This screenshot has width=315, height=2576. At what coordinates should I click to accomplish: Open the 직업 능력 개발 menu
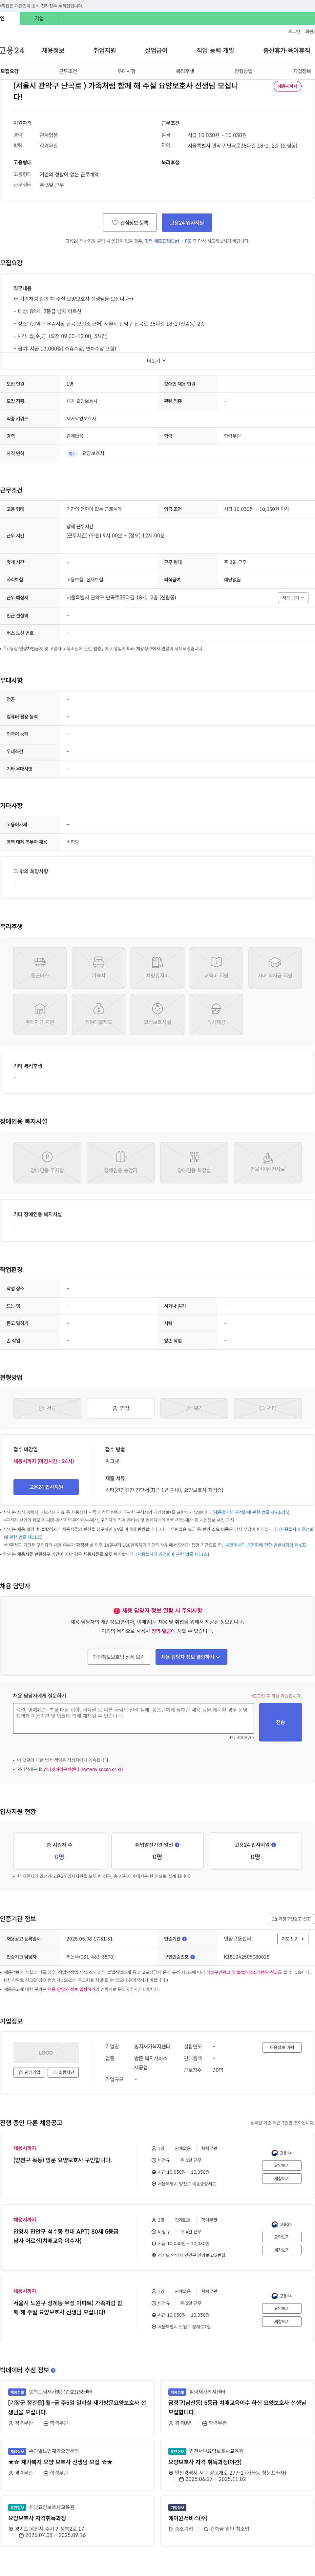pos(215,50)
